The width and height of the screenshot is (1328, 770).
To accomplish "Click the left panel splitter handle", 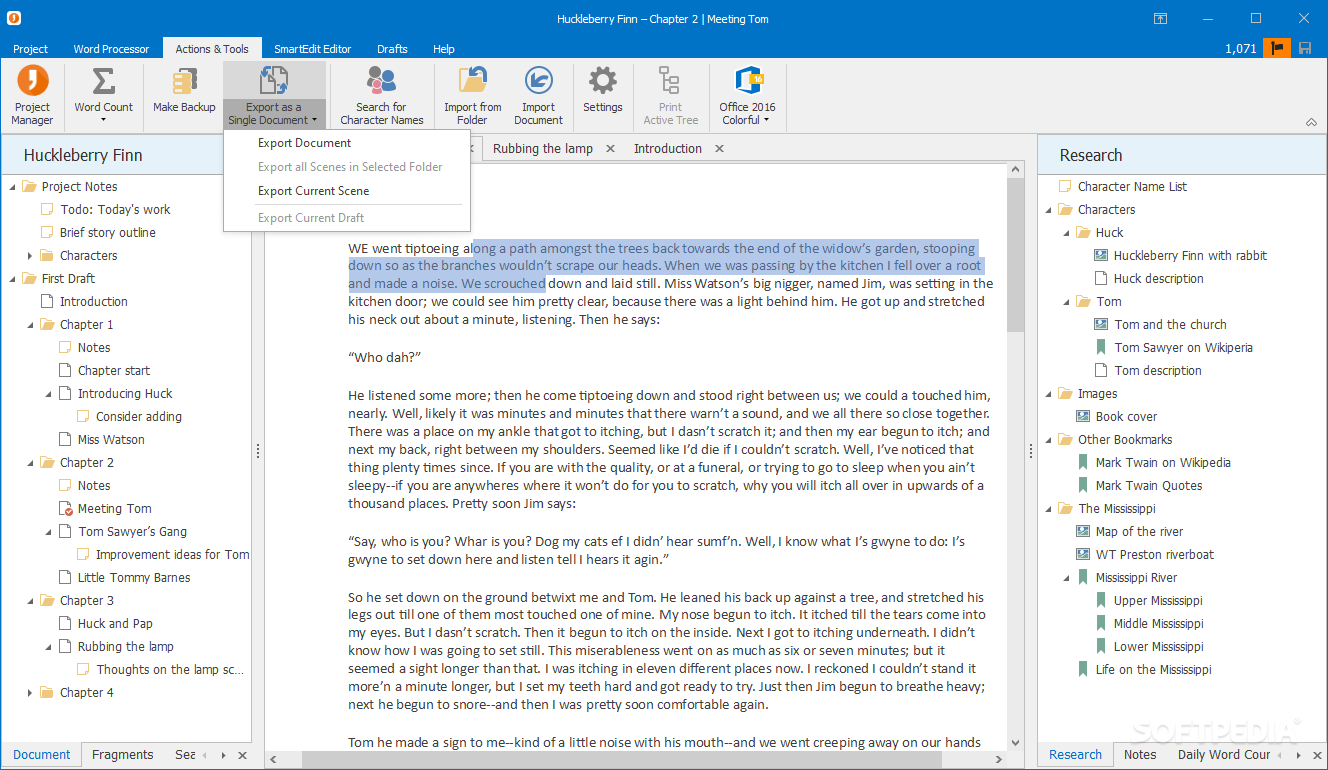I will [258, 452].
